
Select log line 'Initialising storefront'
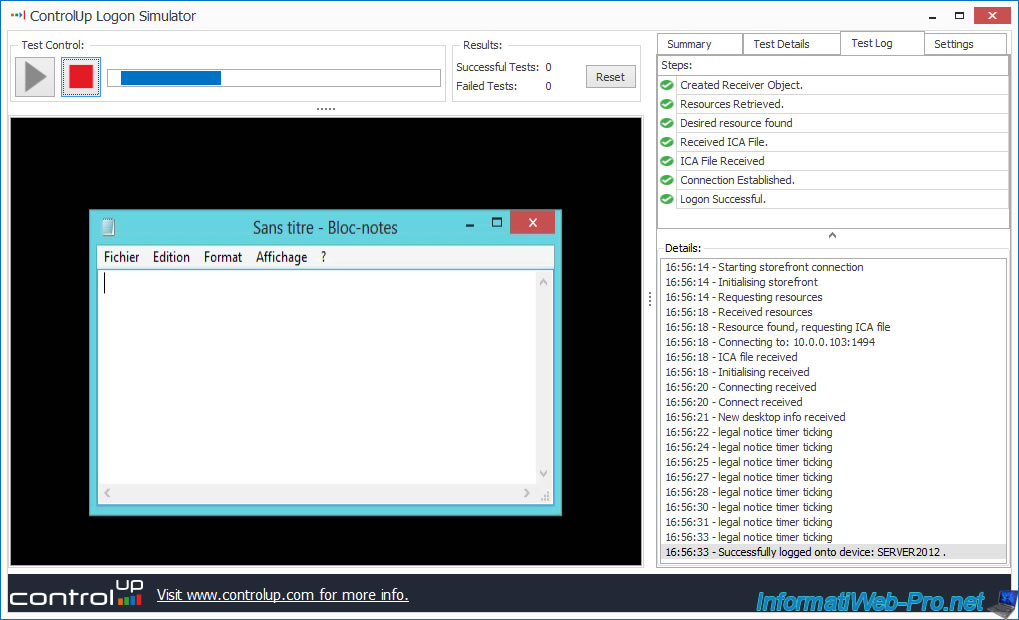834,282
